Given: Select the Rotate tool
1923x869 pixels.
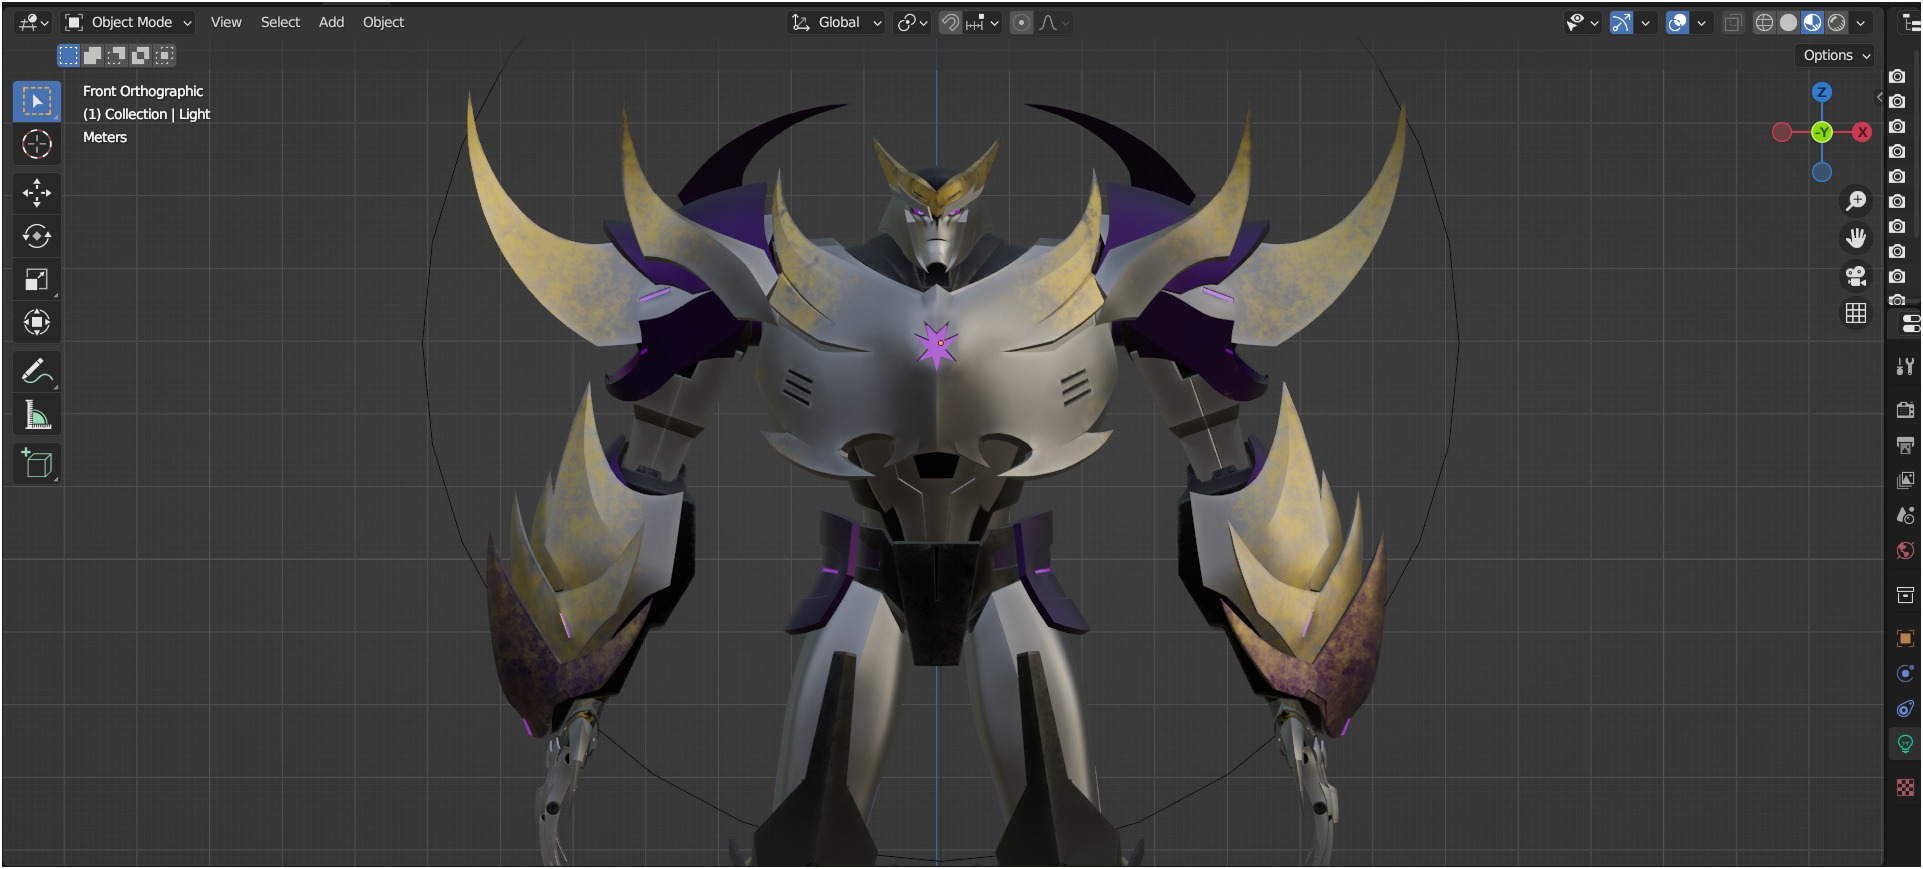Looking at the screenshot, I should (37, 236).
